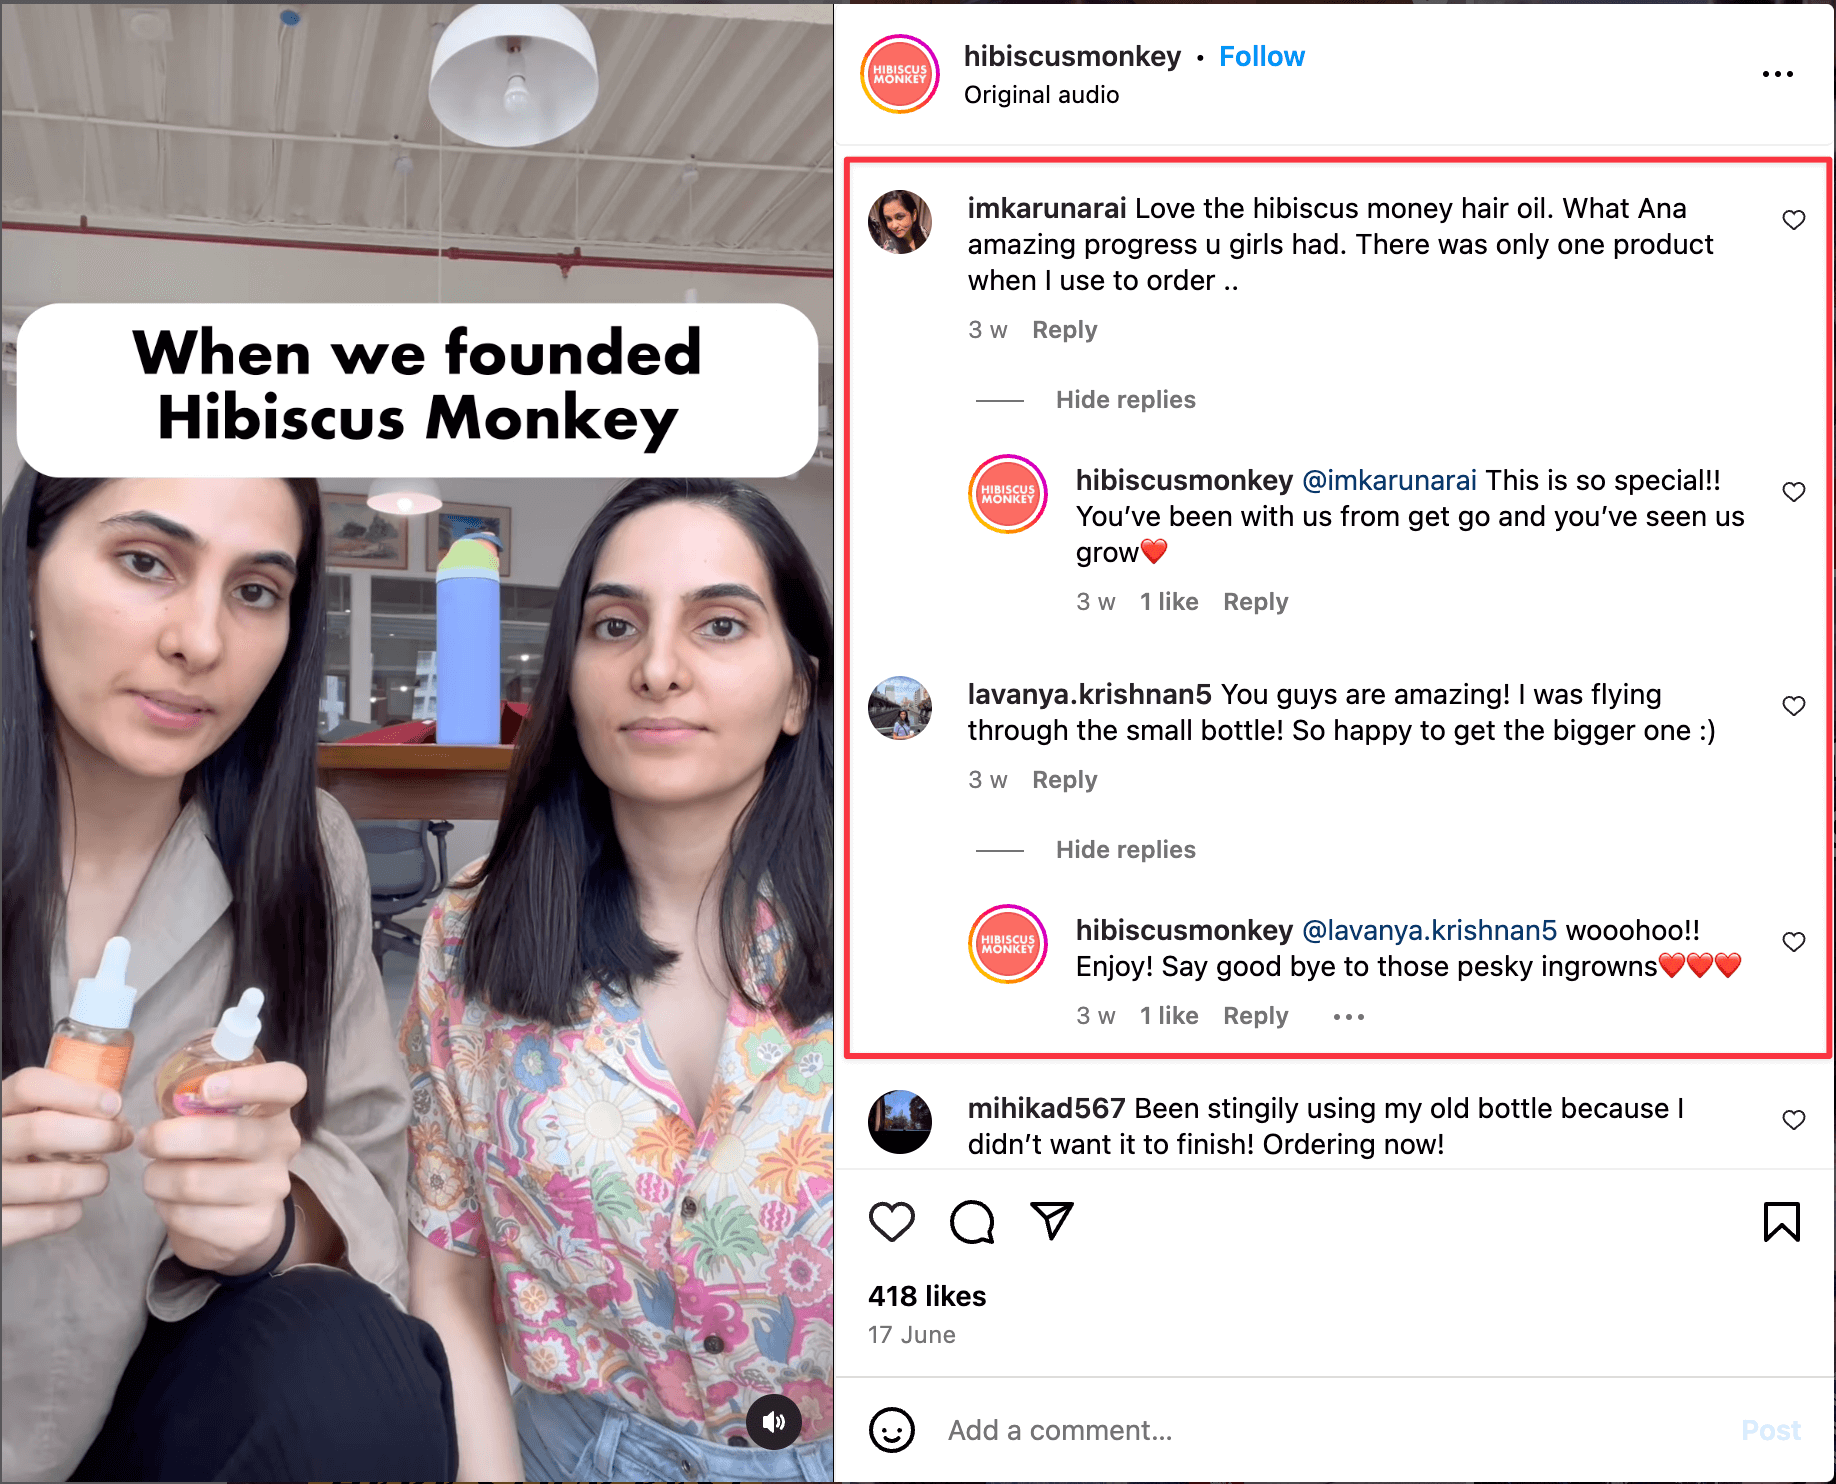Save post with the bookmark icon
The image size is (1836, 1484).
[x=1781, y=1222]
